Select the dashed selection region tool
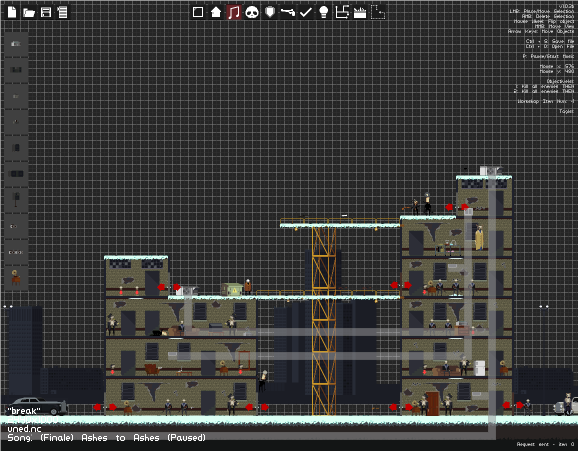Image resolution: width=578 pixels, height=451 pixels. (378, 12)
